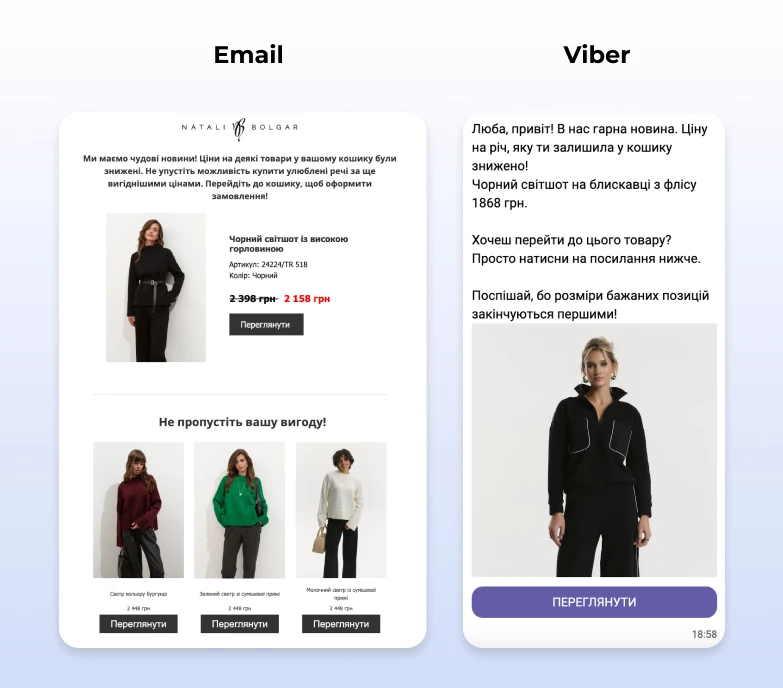Click the Email heading label
Screen dimensions: 783x688
click(248, 55)
